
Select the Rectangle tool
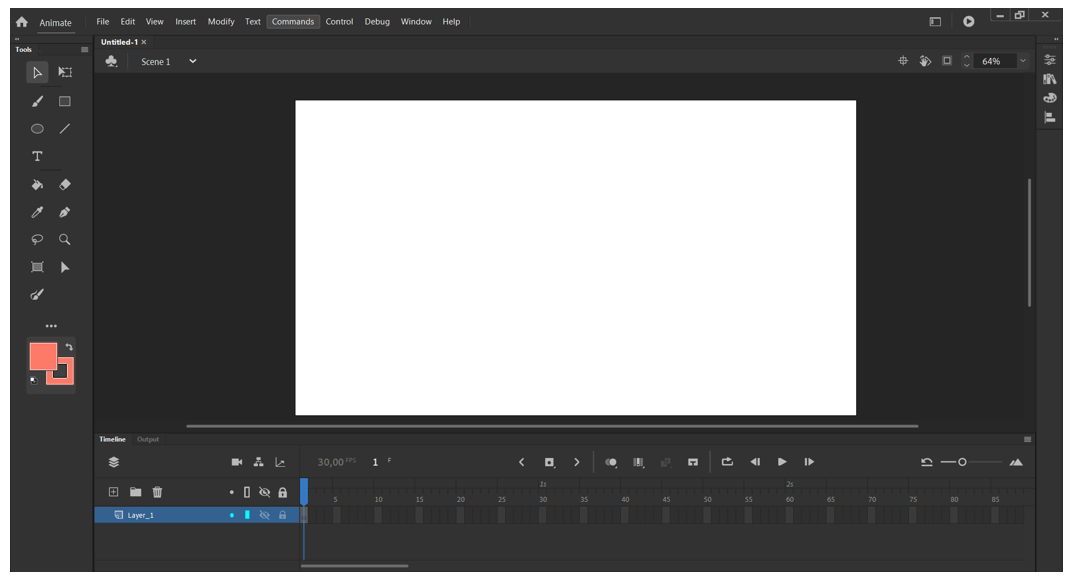point(65,102)
